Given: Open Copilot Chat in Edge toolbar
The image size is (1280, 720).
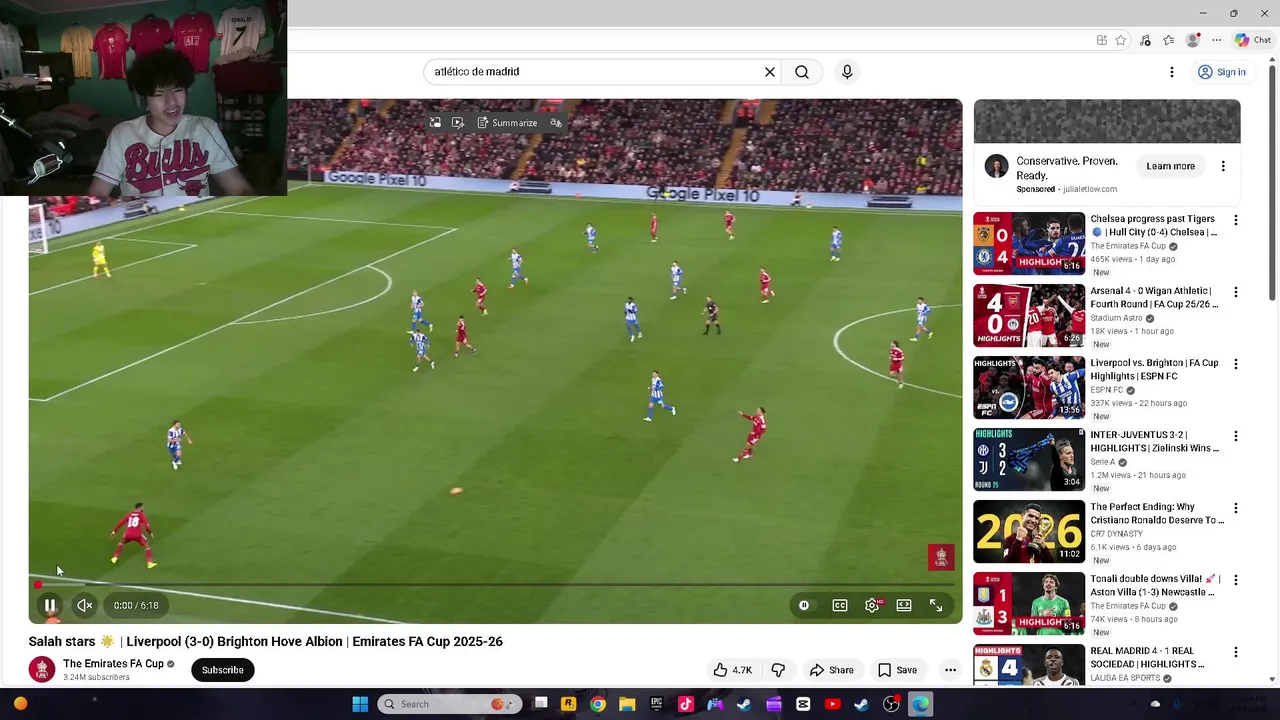Looking at the screenshot, I should click(1253, 40).
